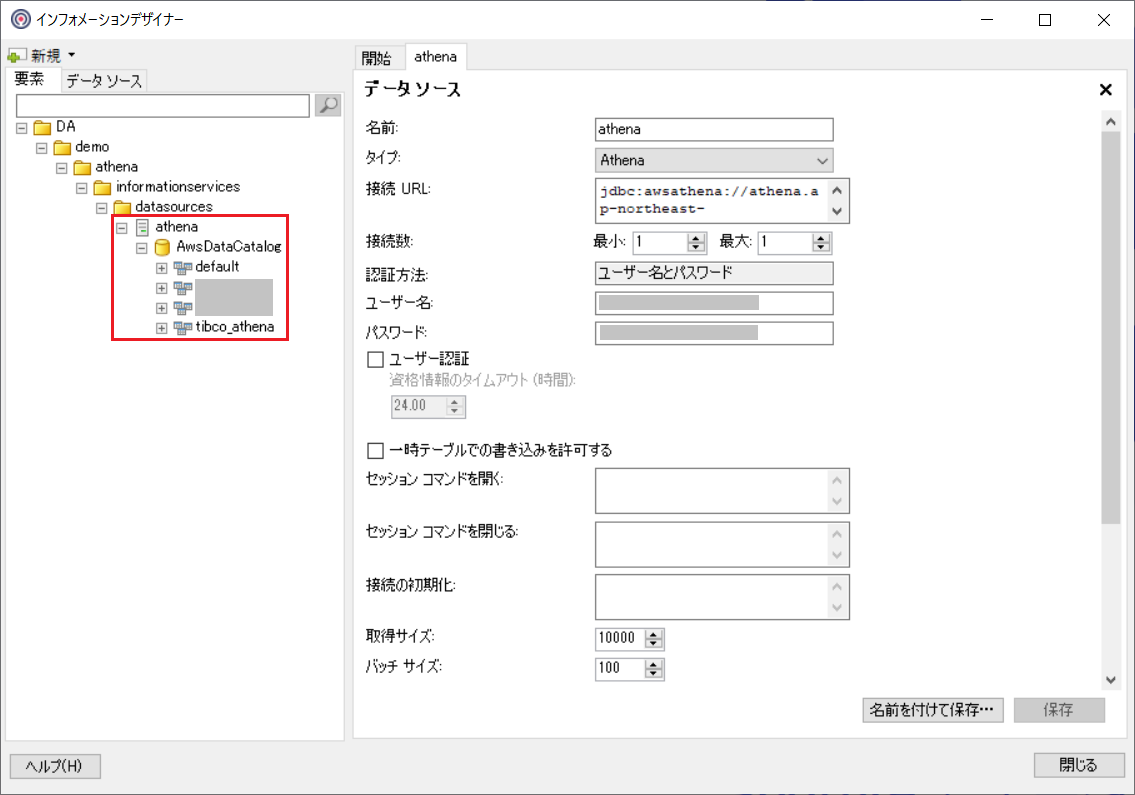
Task: Click the 新規 button label
Action: 46,55
